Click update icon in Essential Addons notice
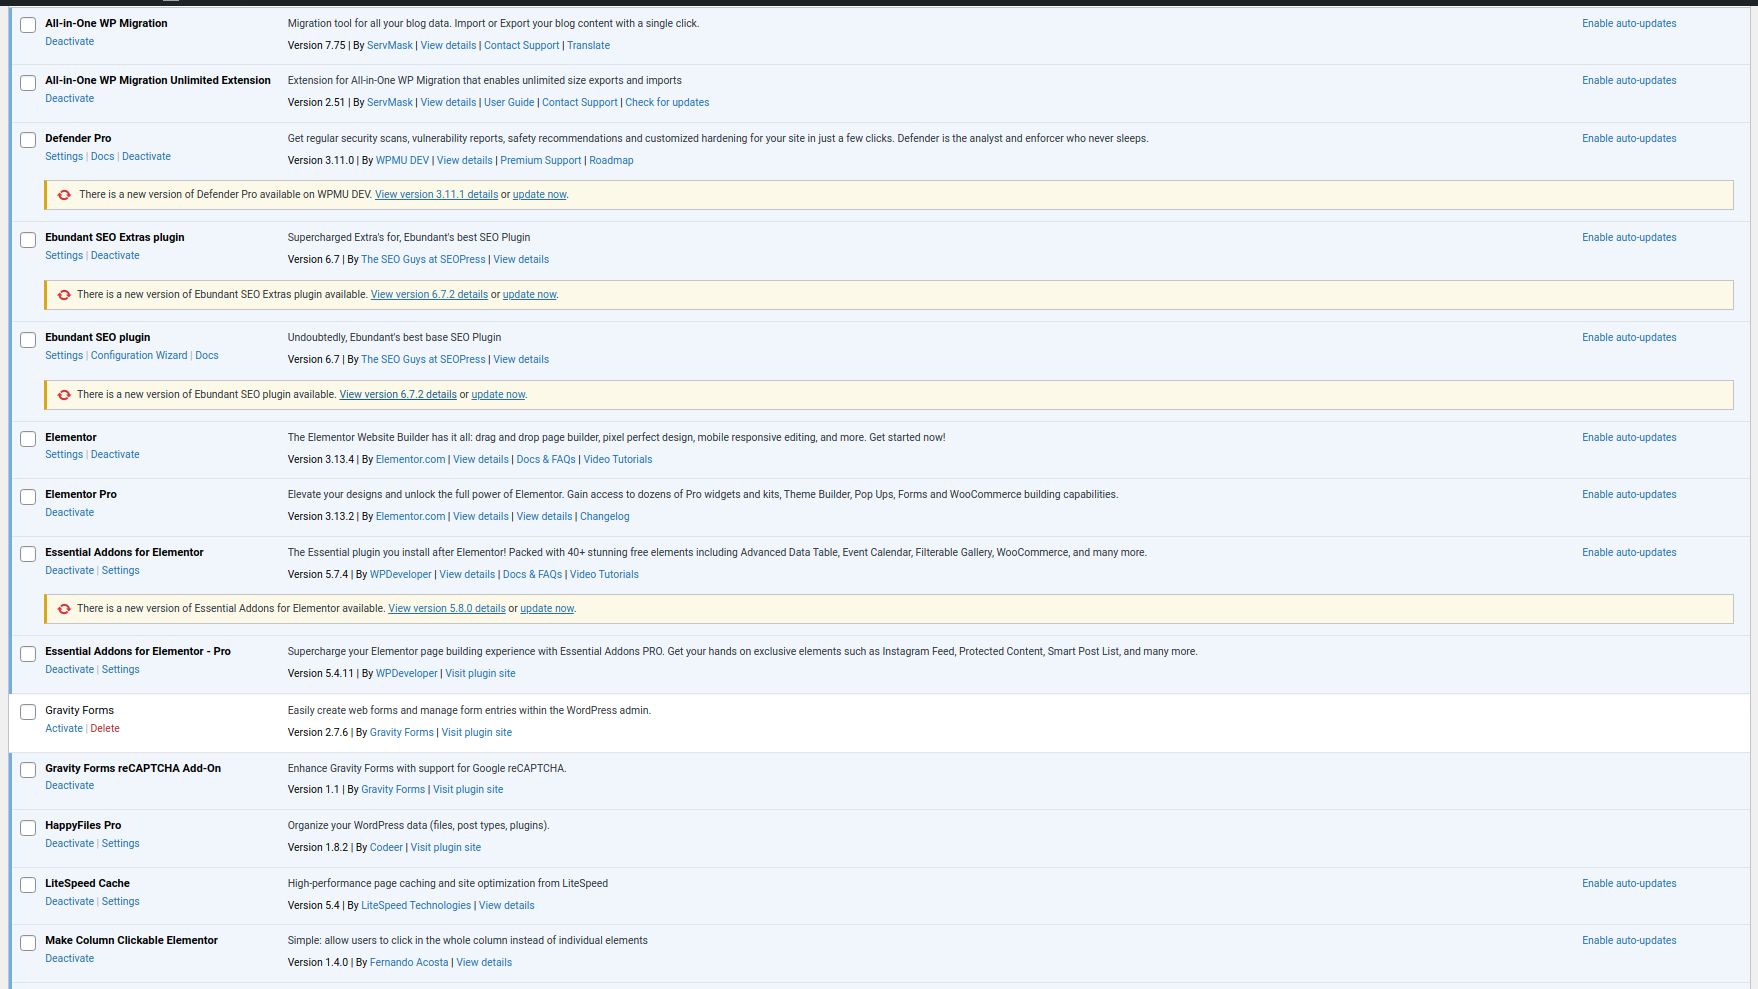Screen dimensions: 1758x989 click(x=64, y=609)
